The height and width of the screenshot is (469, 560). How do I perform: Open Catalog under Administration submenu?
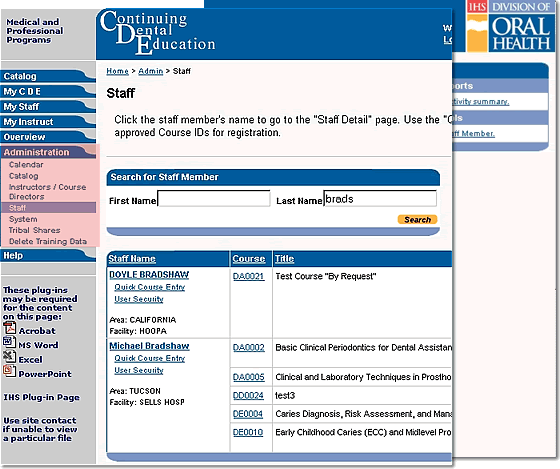24,176
